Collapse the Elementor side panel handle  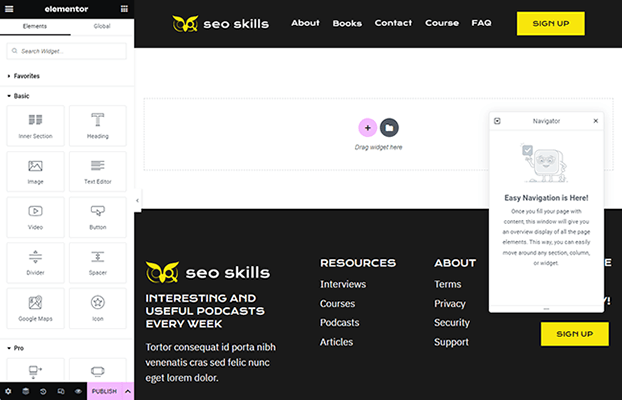pyautogui.click(x=137, y=201)
